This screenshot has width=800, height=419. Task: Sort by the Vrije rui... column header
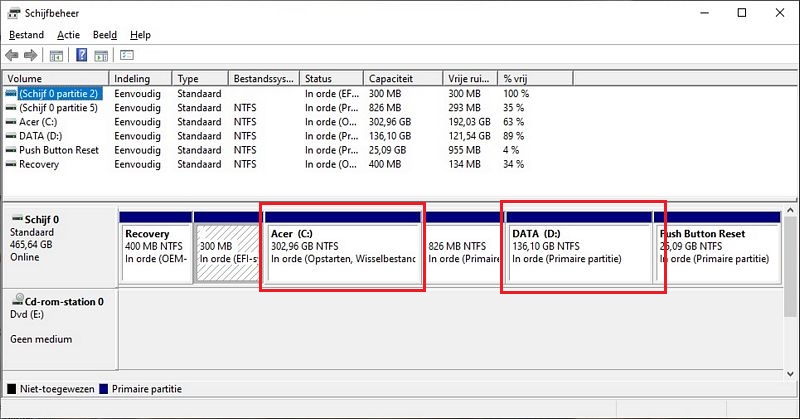pos(470,79)
